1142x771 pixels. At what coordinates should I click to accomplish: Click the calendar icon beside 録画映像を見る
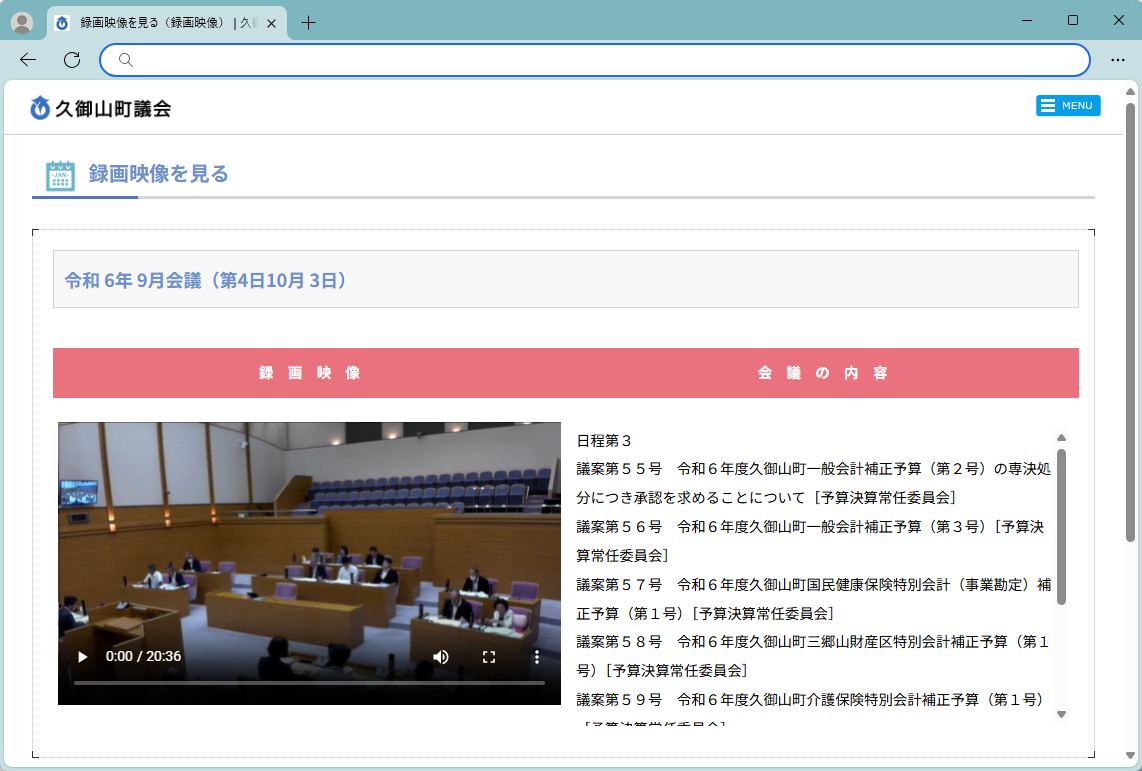tap(60, 175)
